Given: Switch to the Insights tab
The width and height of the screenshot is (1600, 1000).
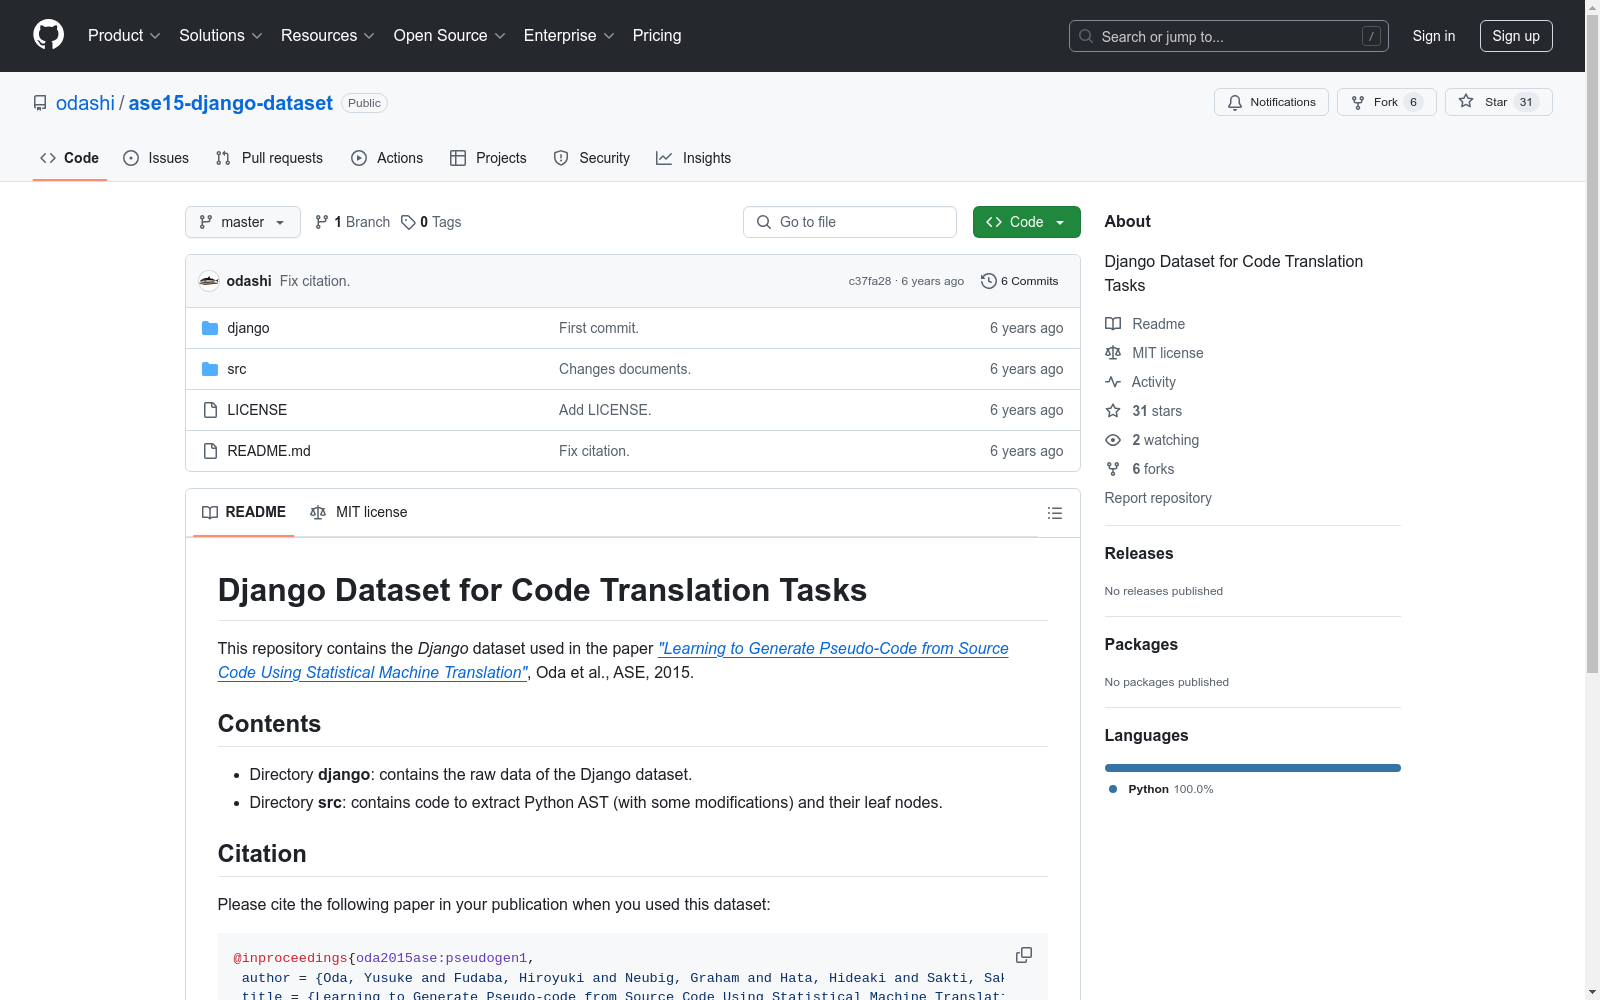Looking at the screenshot, I should coord(694,158).
